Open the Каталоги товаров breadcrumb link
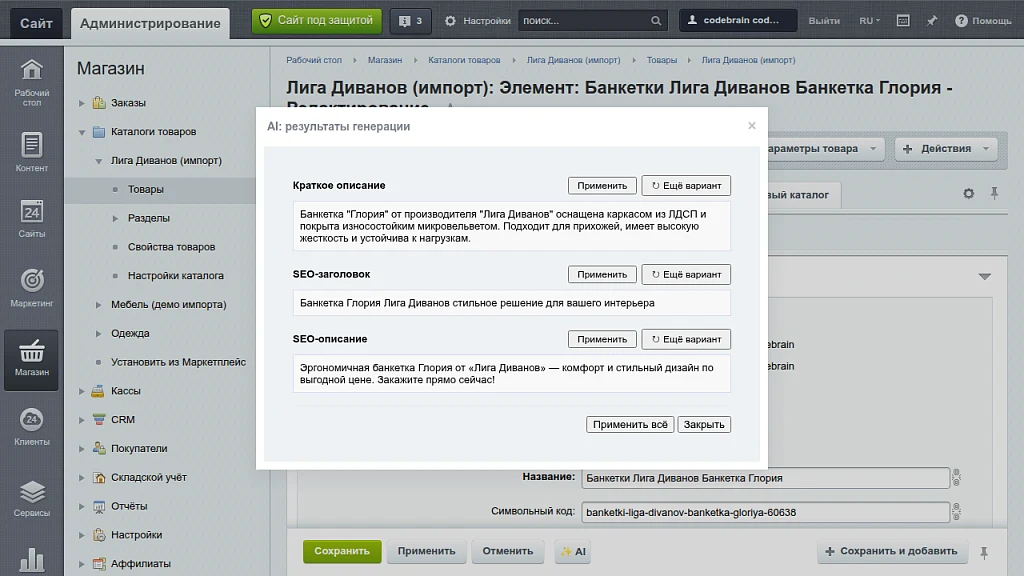1024x576 pixels. click(x=464, y=60)
